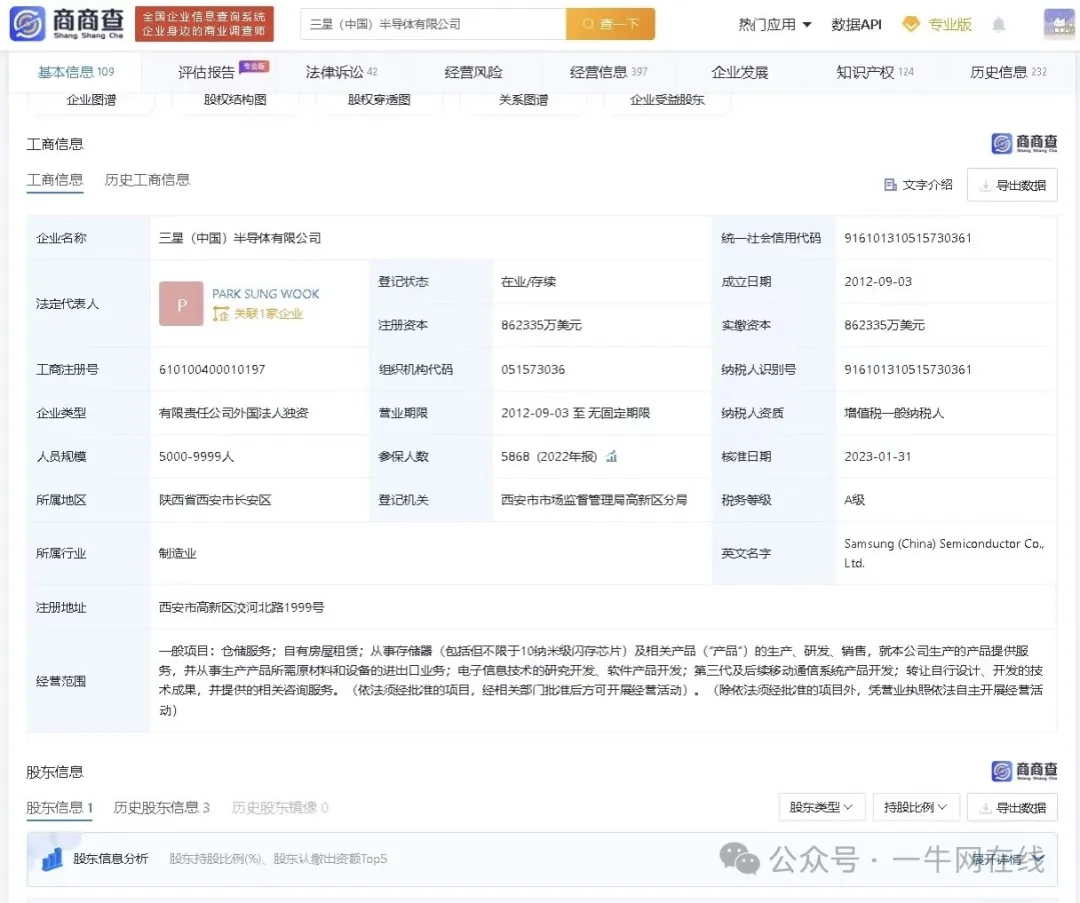Click 在业/存续 status value
Viewport: 1080px width, 903px height.
[528, 282]
